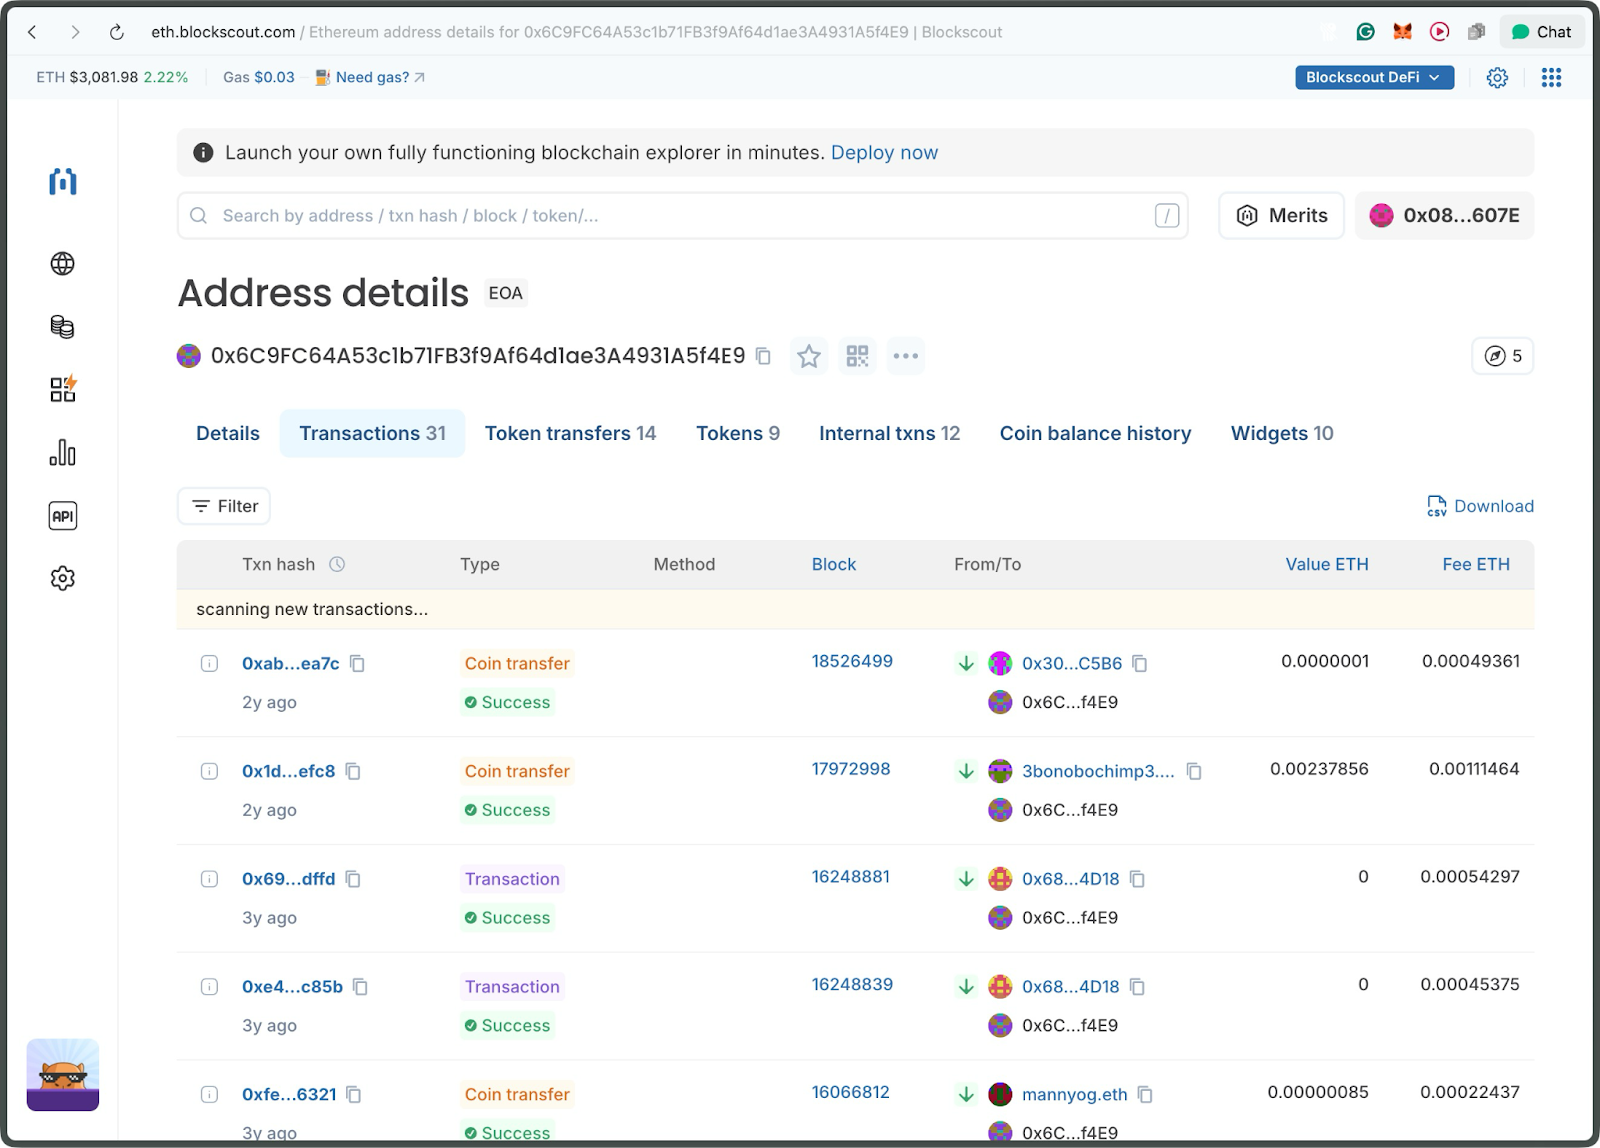The image size is (1600, 1148).
Task: Click the MetaMask extension icon
Action: coord(1402,31)
